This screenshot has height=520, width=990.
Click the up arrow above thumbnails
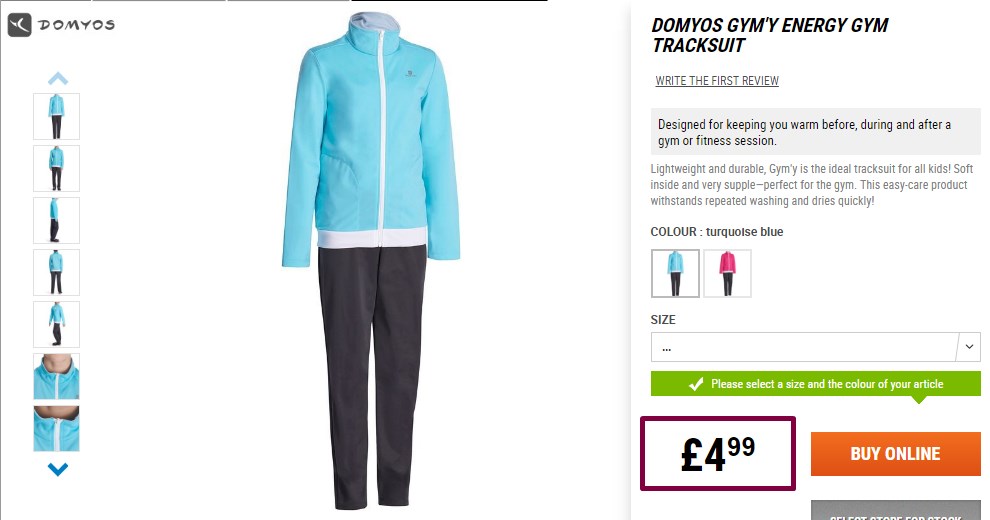point(57,78)
